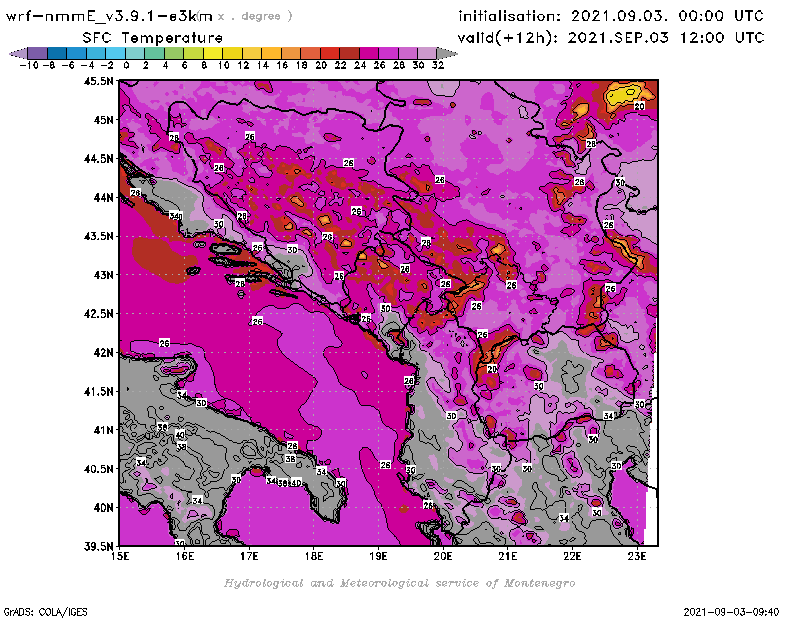Click the longitude label '22E'
The height and width of the screenshot is (618, 800).
point(572,556)
